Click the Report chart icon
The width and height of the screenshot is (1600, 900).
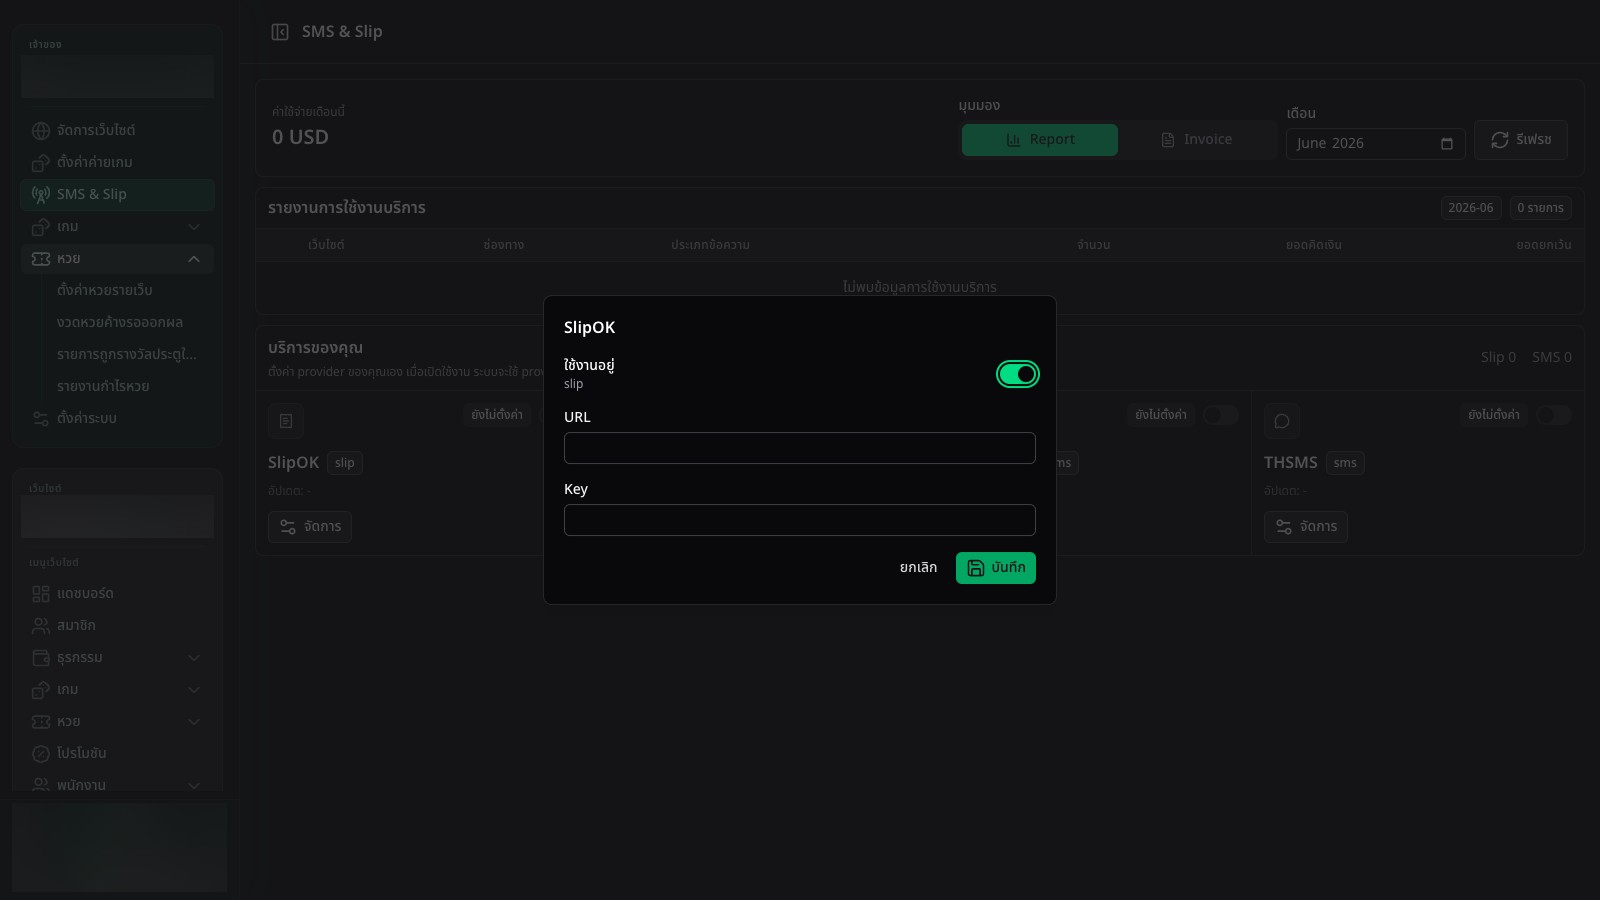point(1013,140)
